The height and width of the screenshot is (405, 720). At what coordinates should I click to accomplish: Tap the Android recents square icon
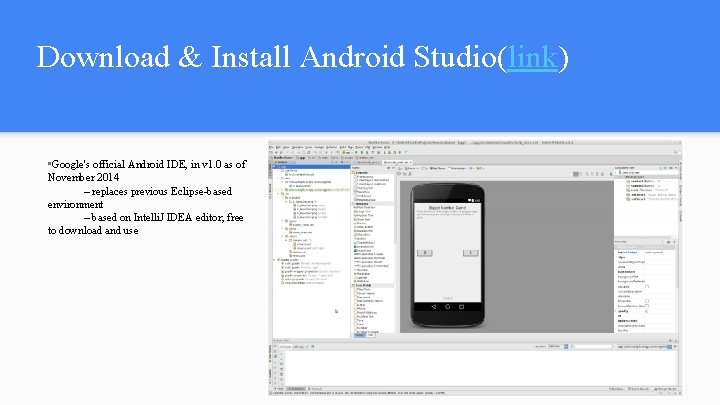coord(461,307)
